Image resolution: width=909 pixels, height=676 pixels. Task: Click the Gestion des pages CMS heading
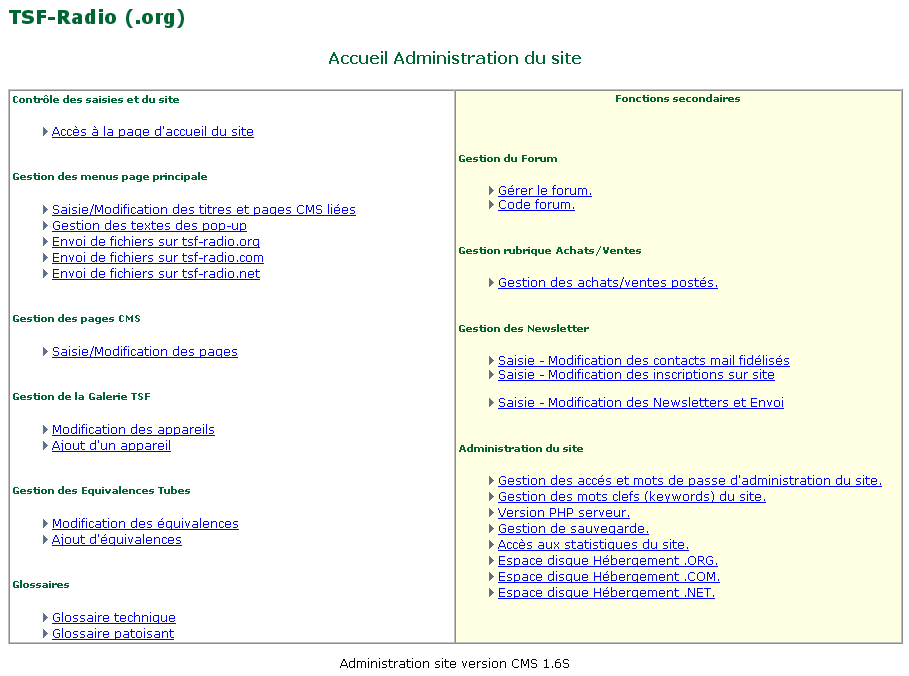tap(77, 318)
